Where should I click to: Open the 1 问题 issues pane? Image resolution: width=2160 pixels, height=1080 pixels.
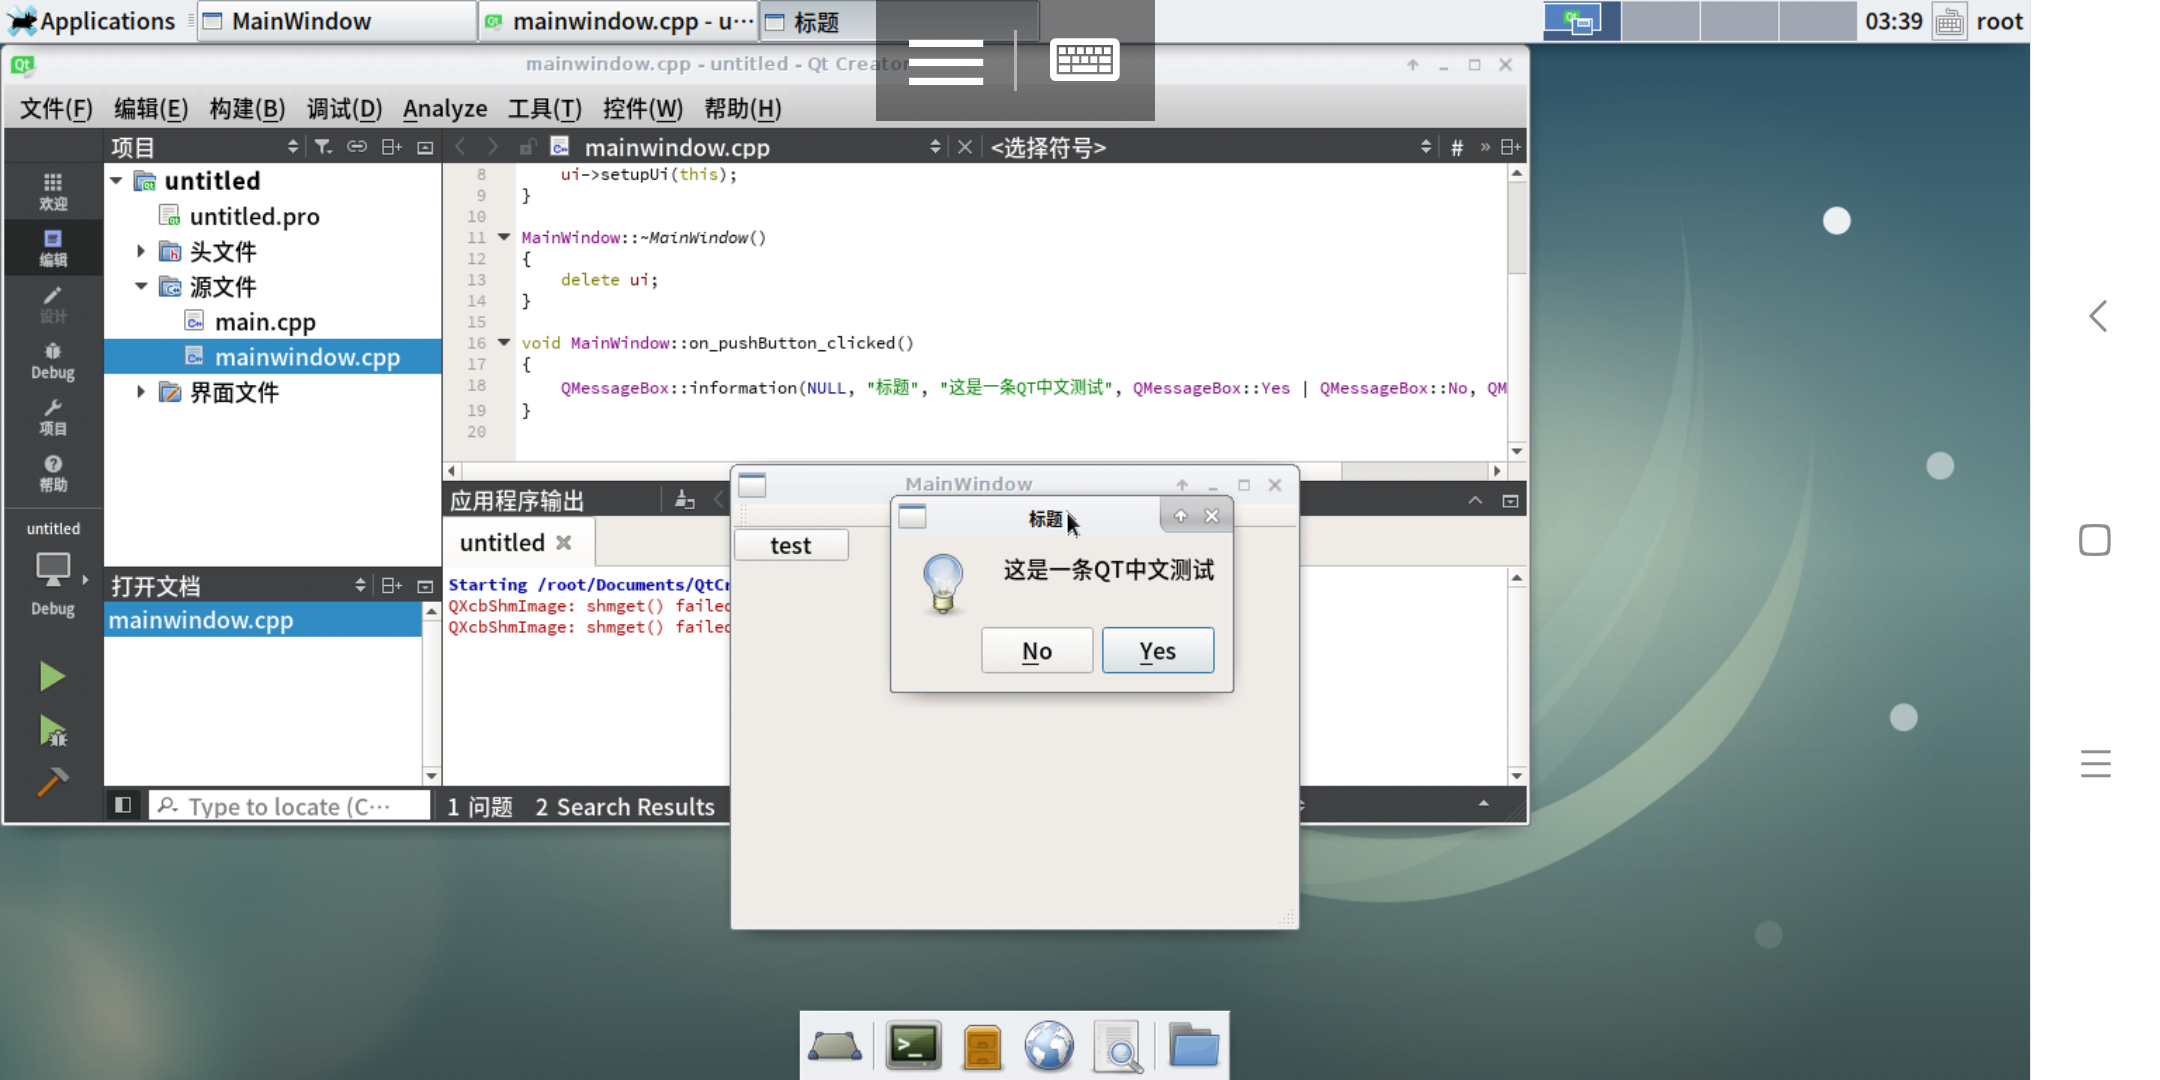tap(480, 806)
